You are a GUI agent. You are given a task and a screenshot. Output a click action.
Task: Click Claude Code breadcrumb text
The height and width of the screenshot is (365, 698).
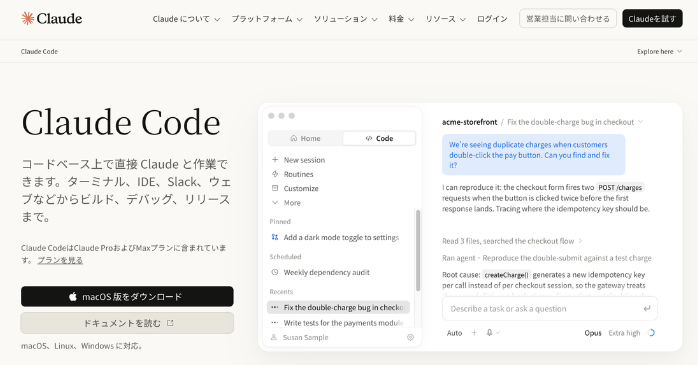[x=39, y=52]
